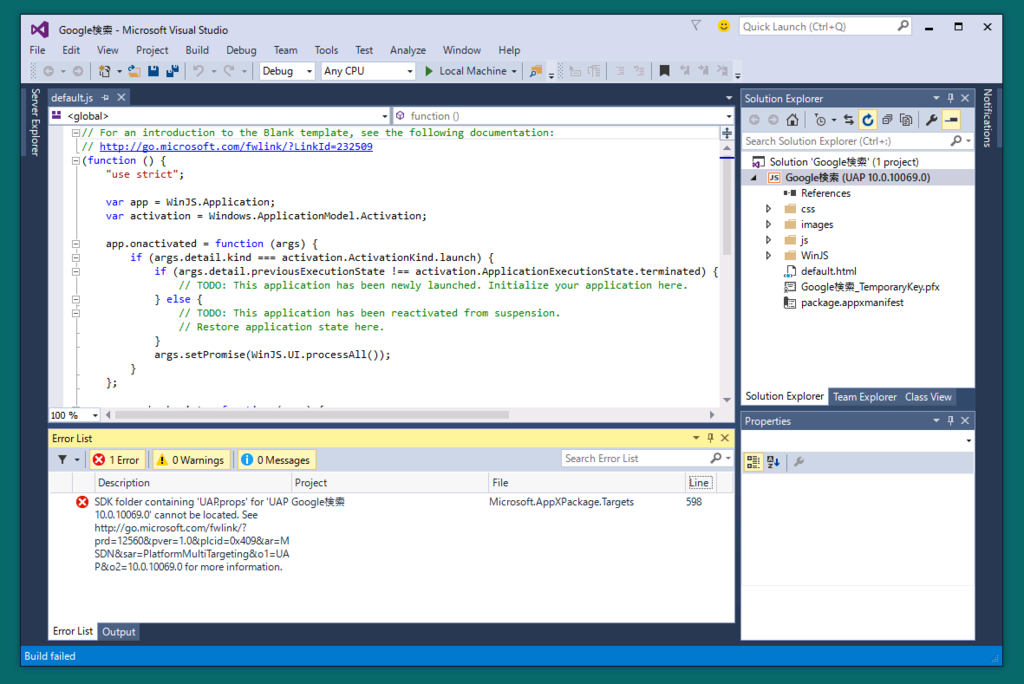This screenshot has height=684, width=1024.
Task: Refresh the Solution Explorer view
Action: [x=868, y=120]
